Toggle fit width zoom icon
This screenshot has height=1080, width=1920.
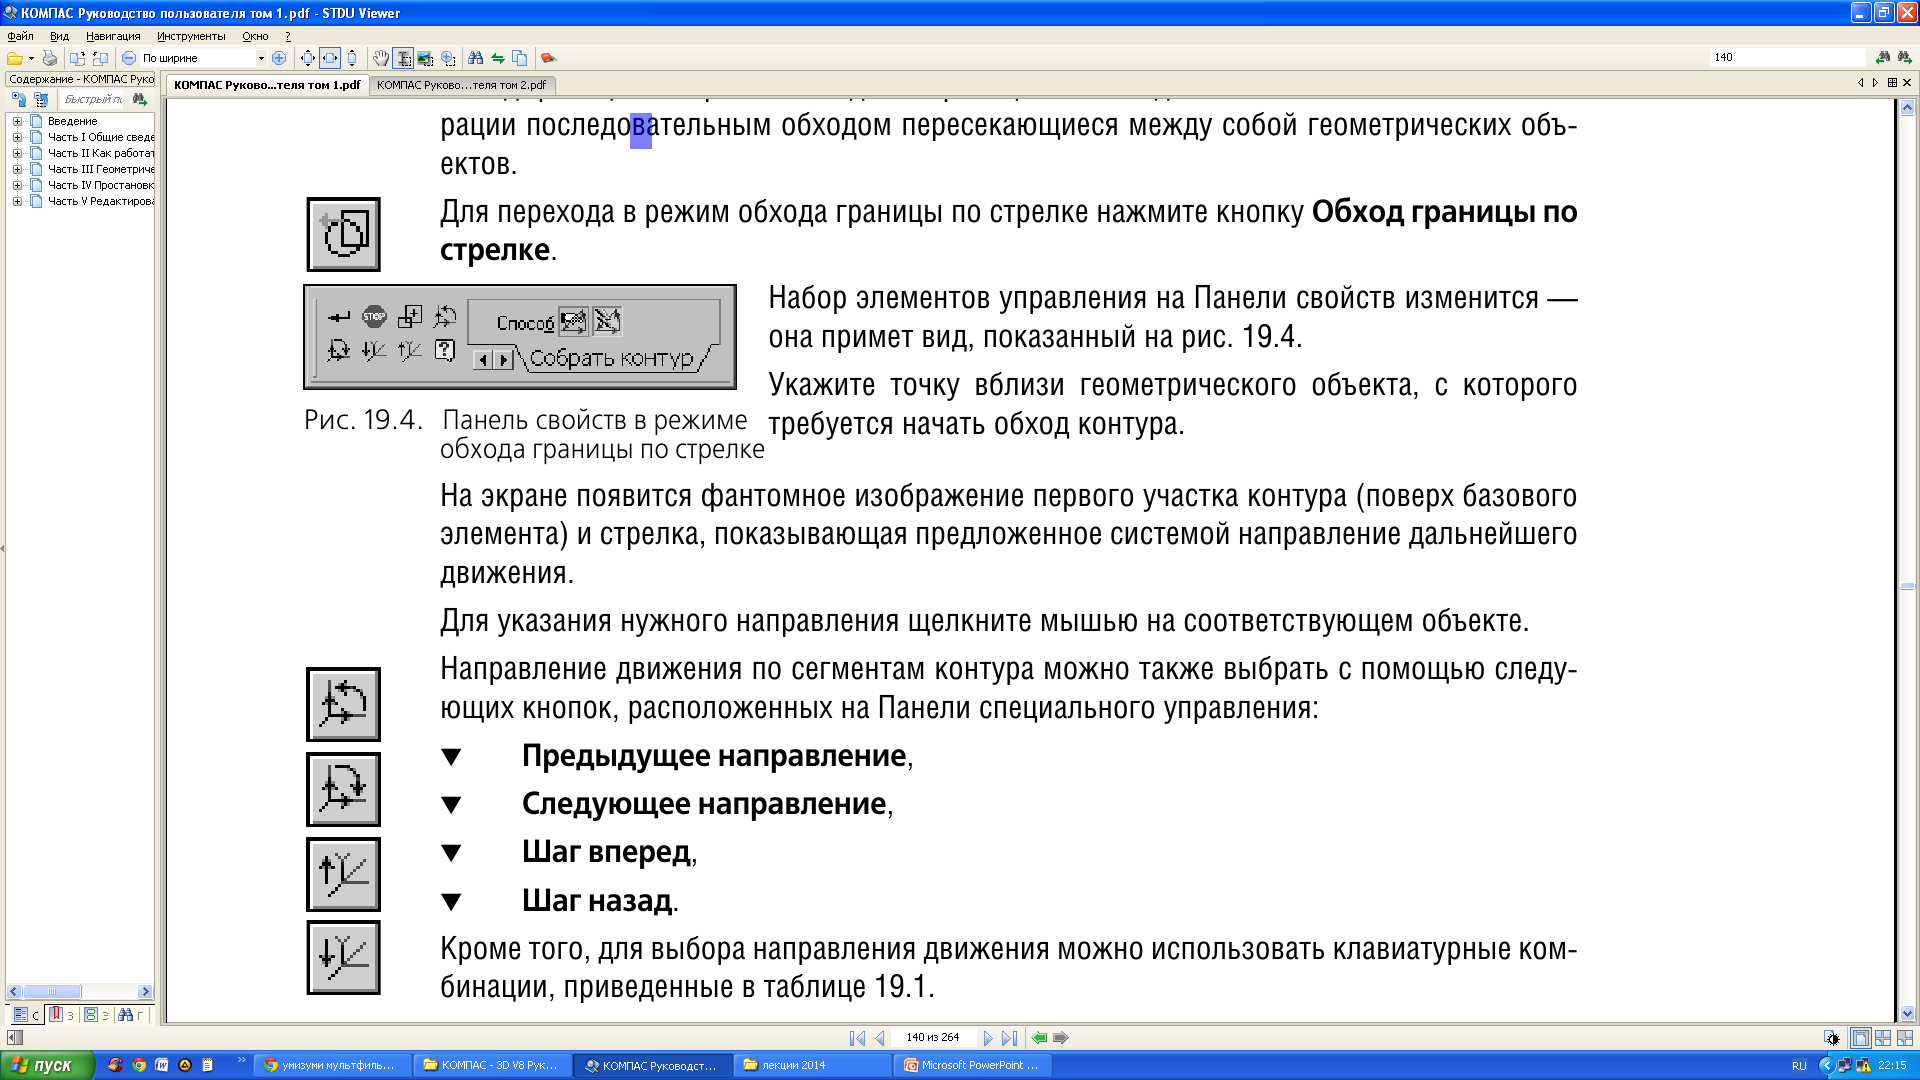330,58
